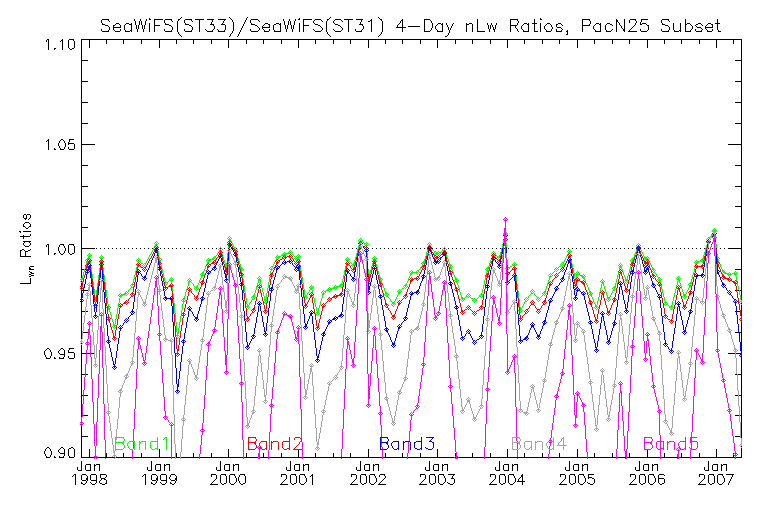Click the y-axis value 0.90

coord(60,452)
